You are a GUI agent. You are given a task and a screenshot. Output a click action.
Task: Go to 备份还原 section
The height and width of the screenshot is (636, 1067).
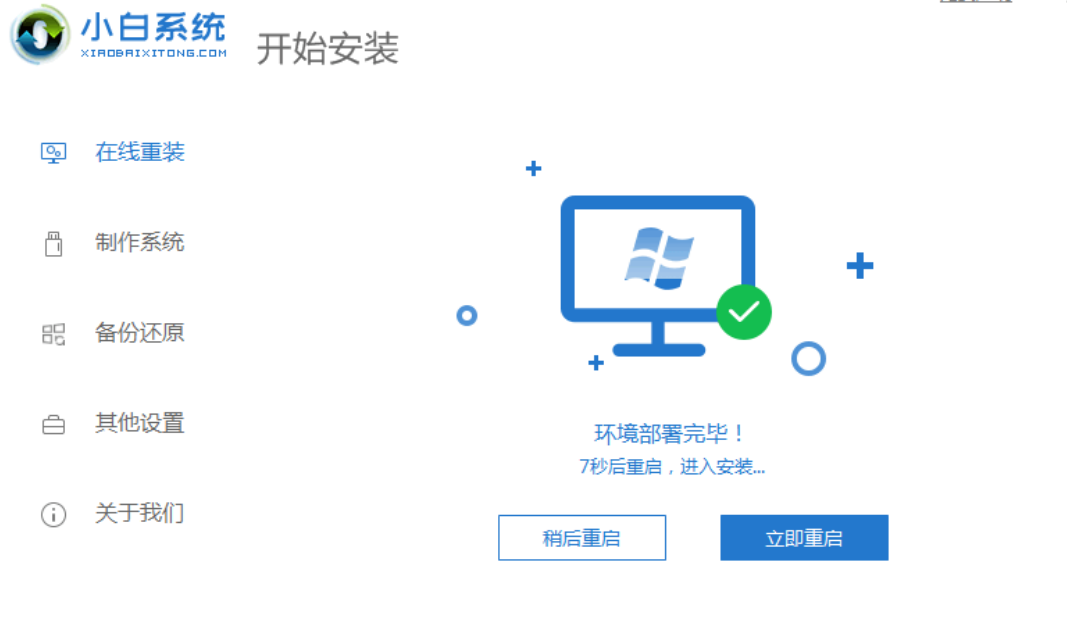(139, 333)
